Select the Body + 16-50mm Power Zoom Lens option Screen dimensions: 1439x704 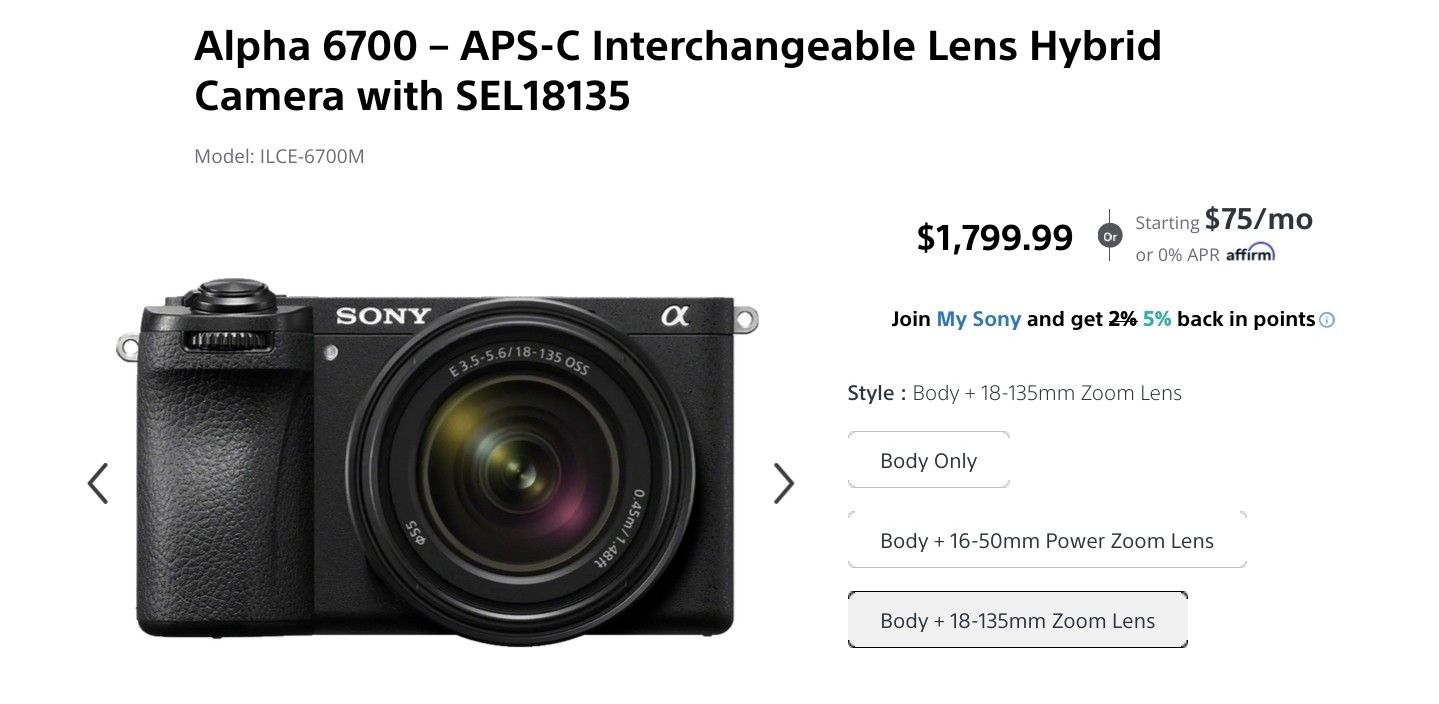(1046, 540)
